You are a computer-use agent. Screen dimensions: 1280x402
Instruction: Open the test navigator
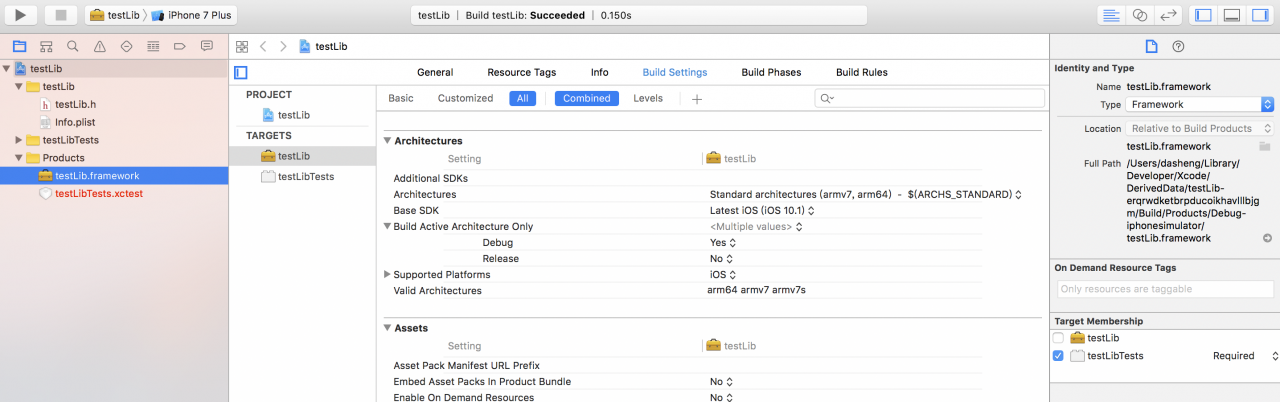[126, 46]
